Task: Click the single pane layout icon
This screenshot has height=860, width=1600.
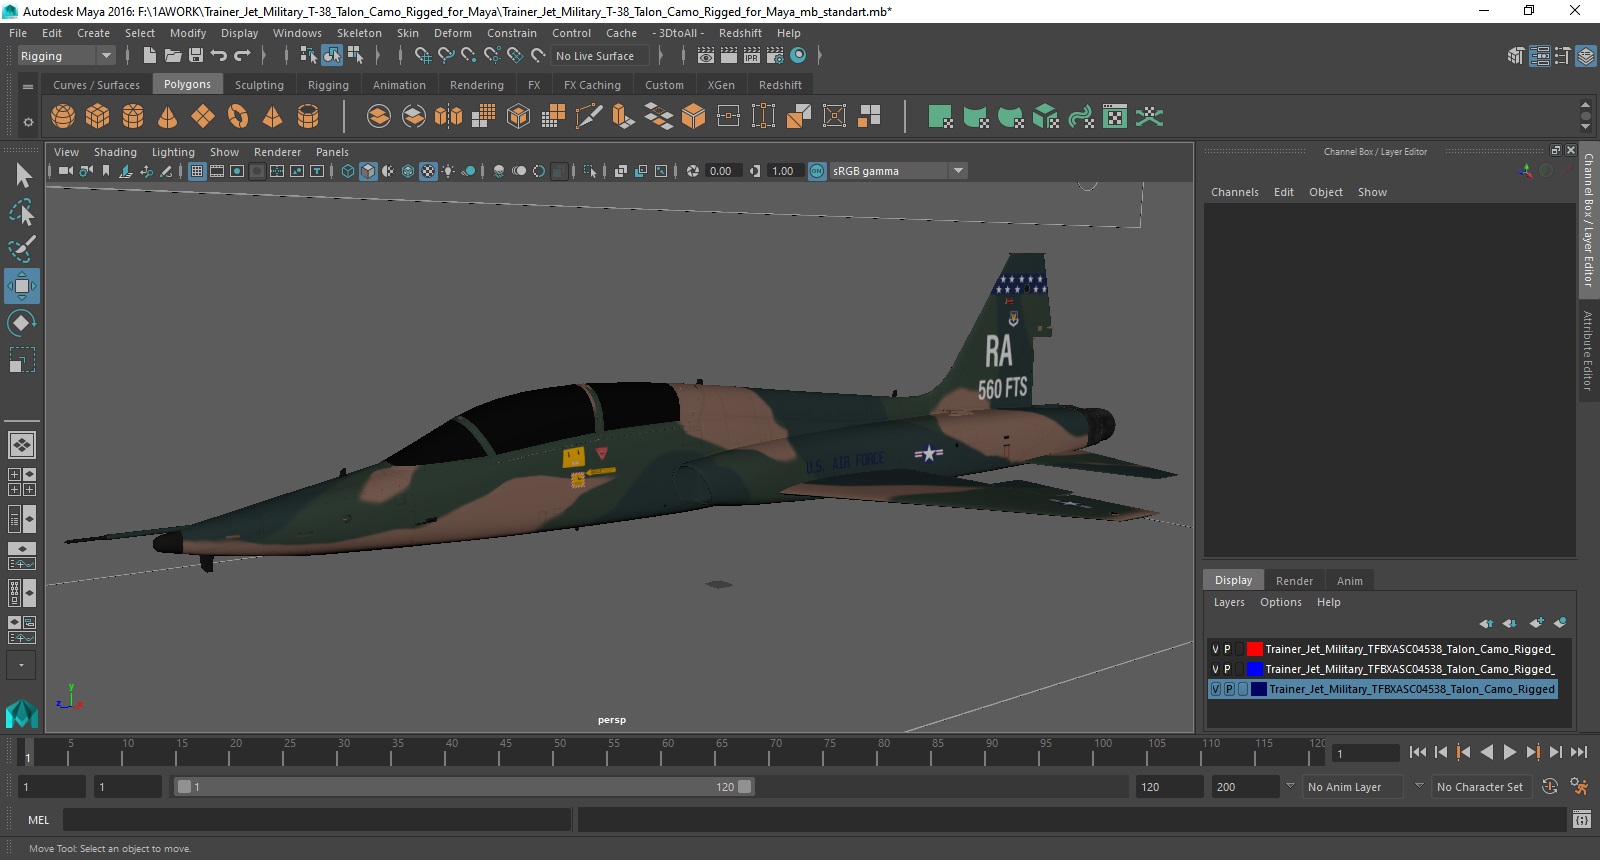Action: click(21, 445)
